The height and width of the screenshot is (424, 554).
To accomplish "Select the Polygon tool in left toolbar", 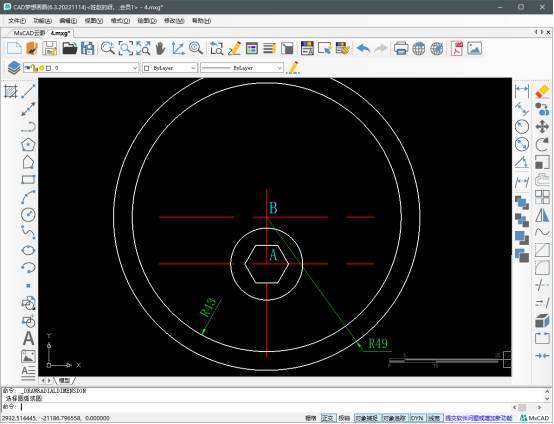I will [28, 145].
